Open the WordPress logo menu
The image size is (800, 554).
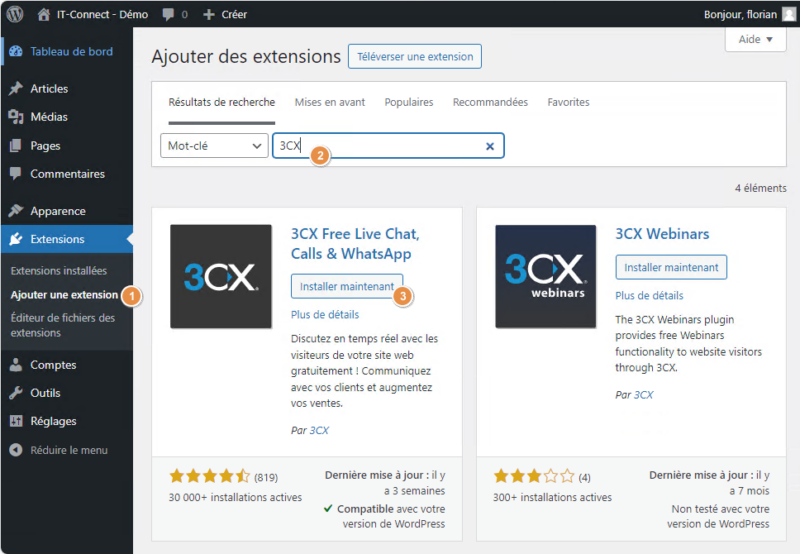(x=15, y=14)
